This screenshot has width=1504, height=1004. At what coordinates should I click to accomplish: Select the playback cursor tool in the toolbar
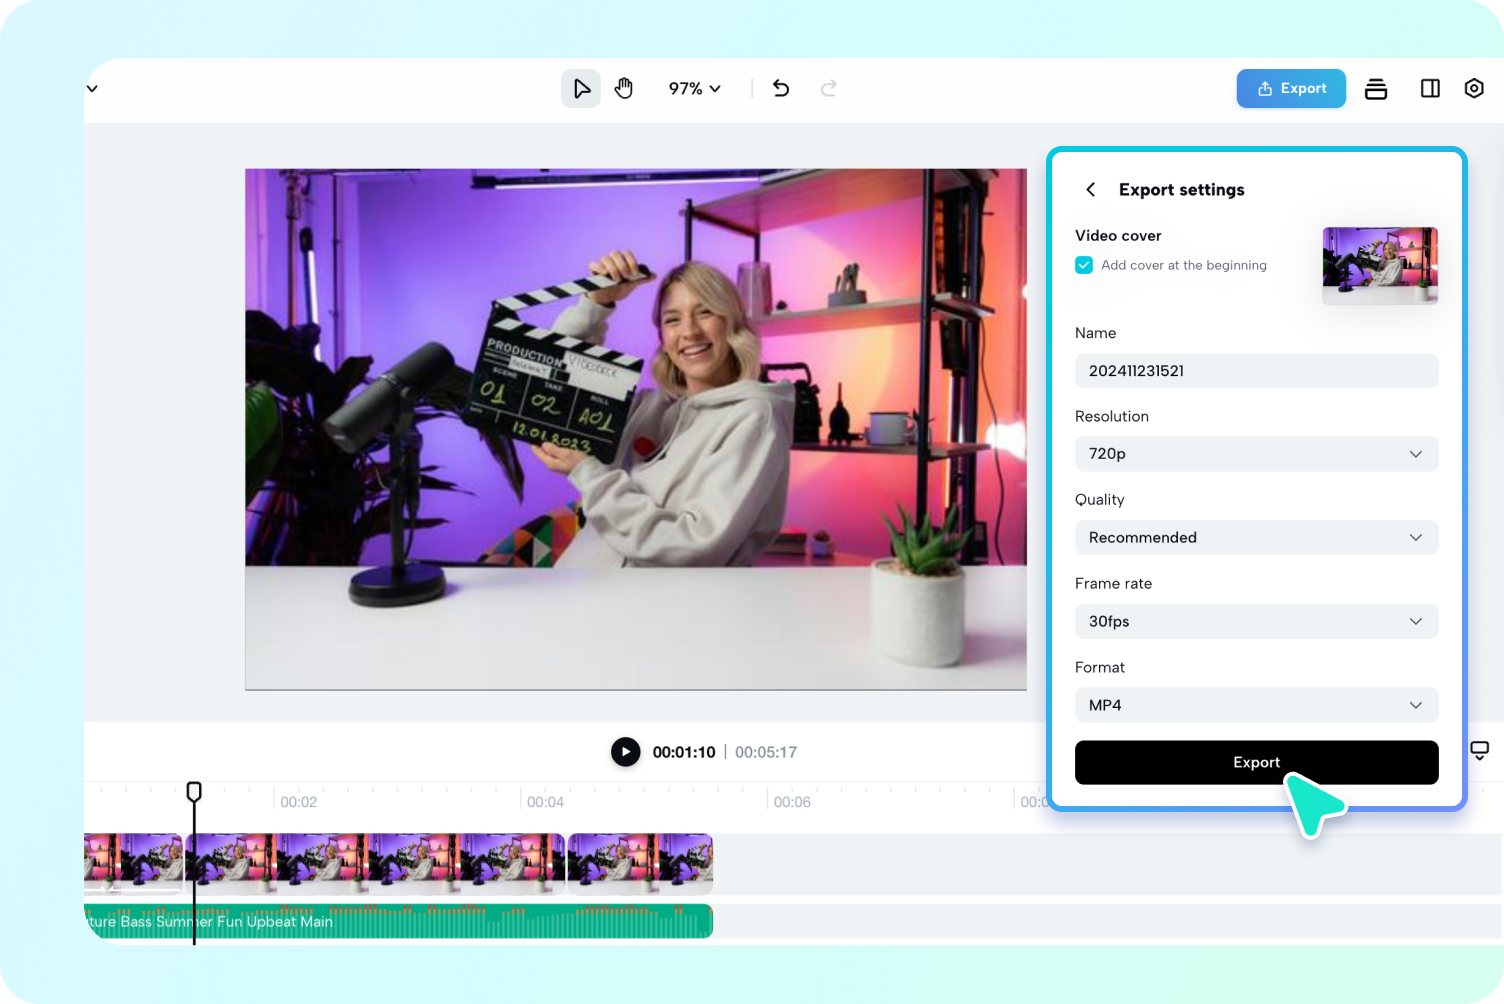(x=581, y=88)
